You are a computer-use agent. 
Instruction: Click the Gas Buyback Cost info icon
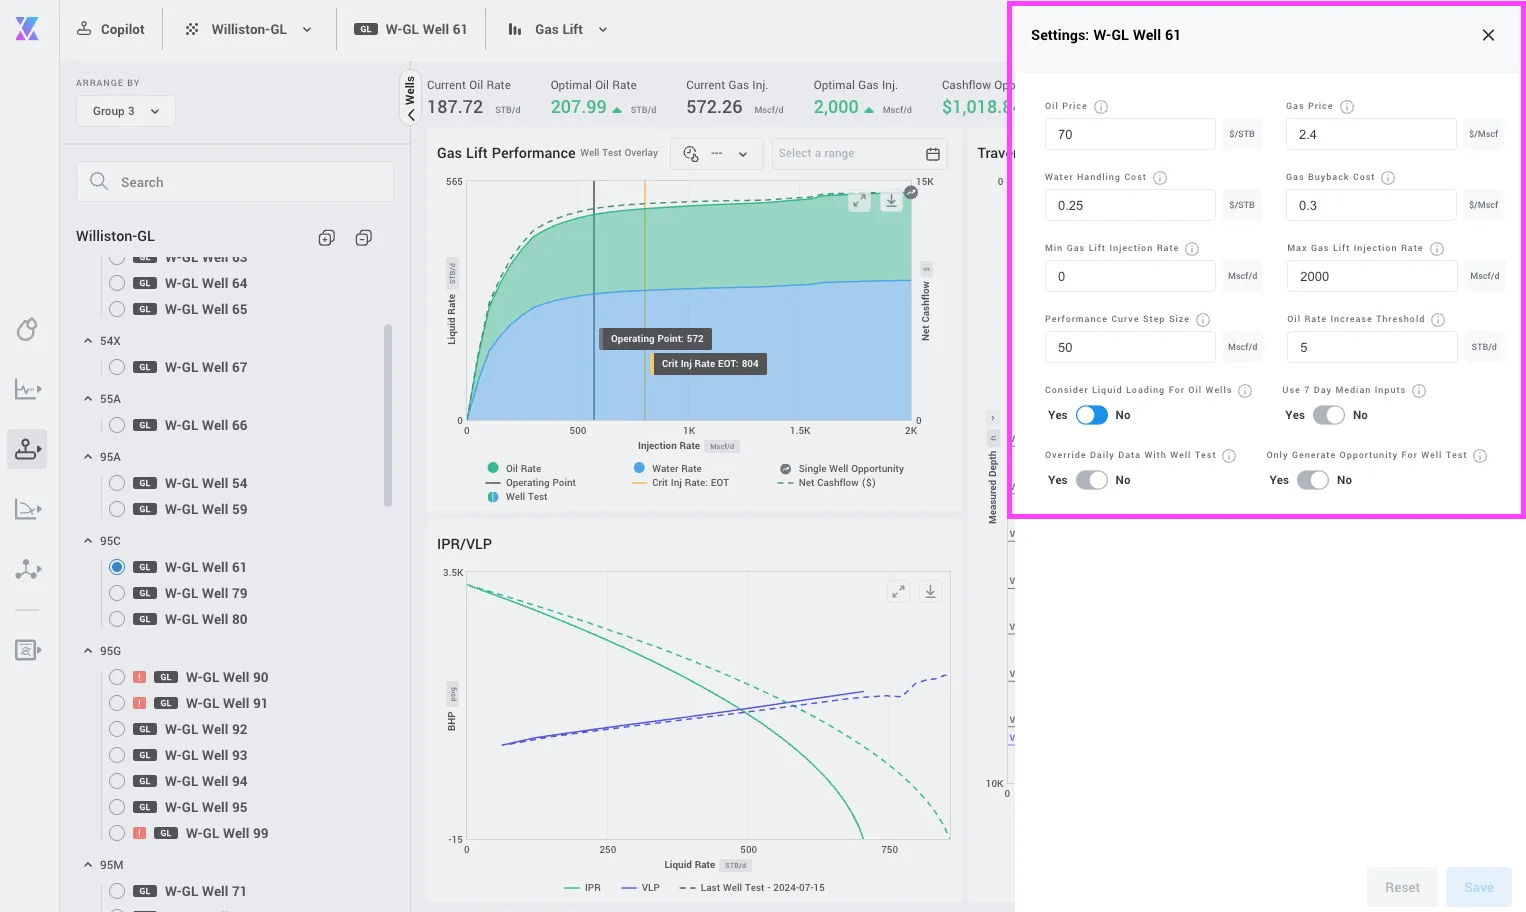point(1388,178)
